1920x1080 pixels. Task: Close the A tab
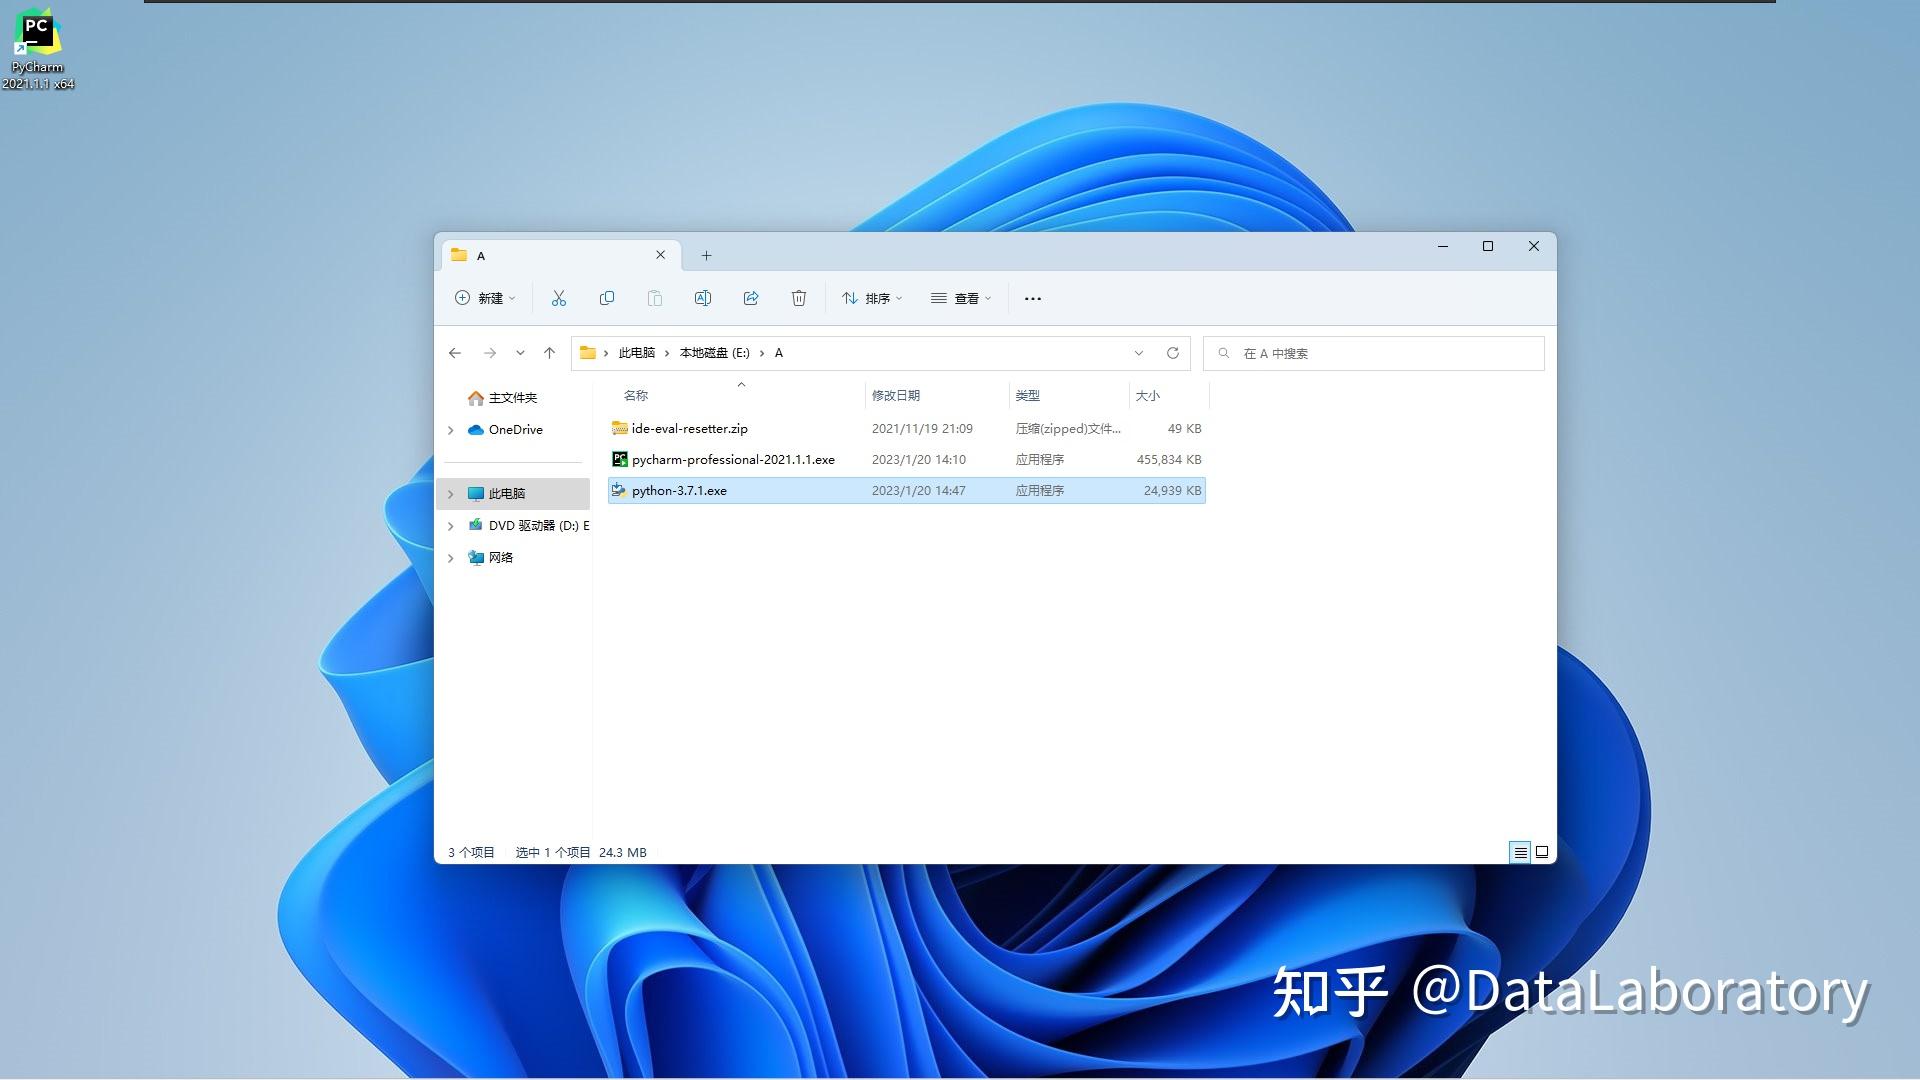pos(660,255)
